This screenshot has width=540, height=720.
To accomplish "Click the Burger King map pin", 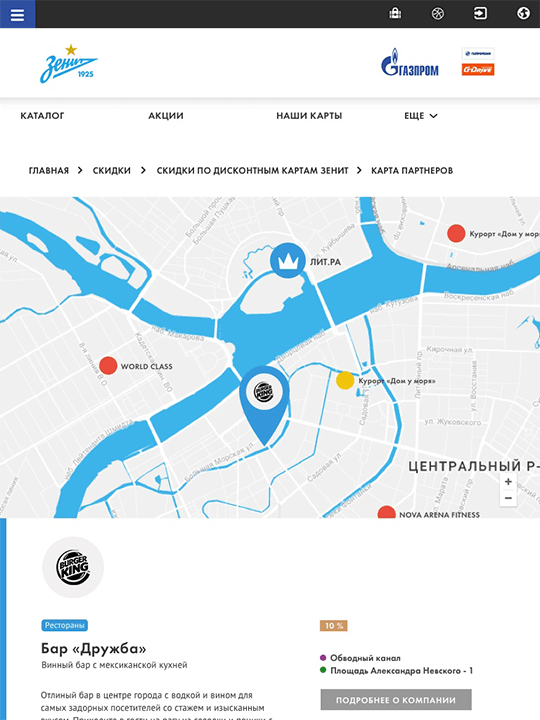I will point(264,404).
